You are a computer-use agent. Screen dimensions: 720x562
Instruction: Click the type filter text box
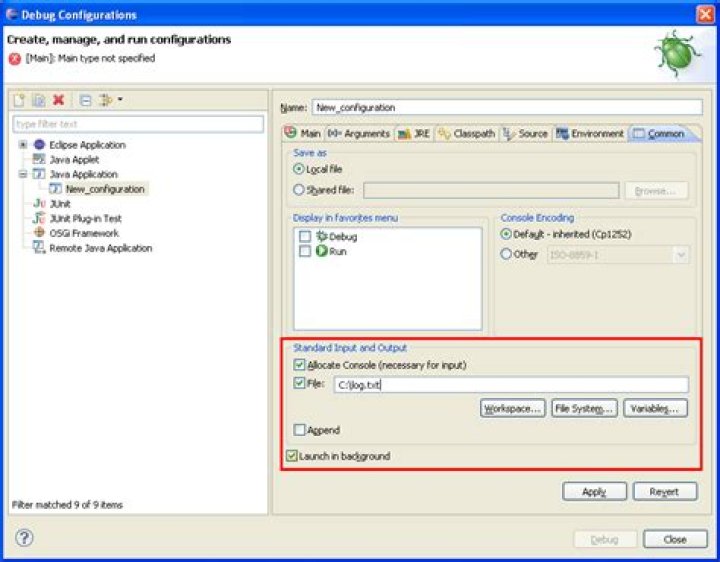[138, 124]
